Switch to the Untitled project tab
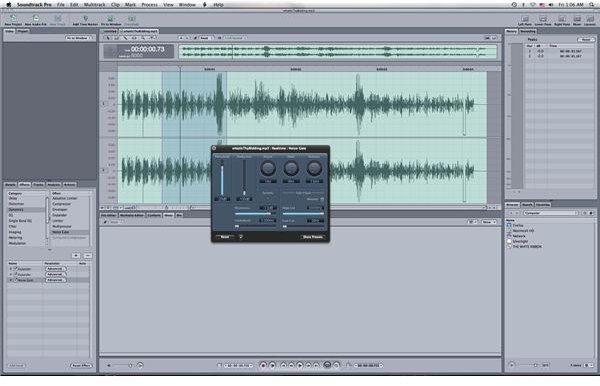Image resolution: width=600 pixels, height=386 pixels. click(110, 31)
